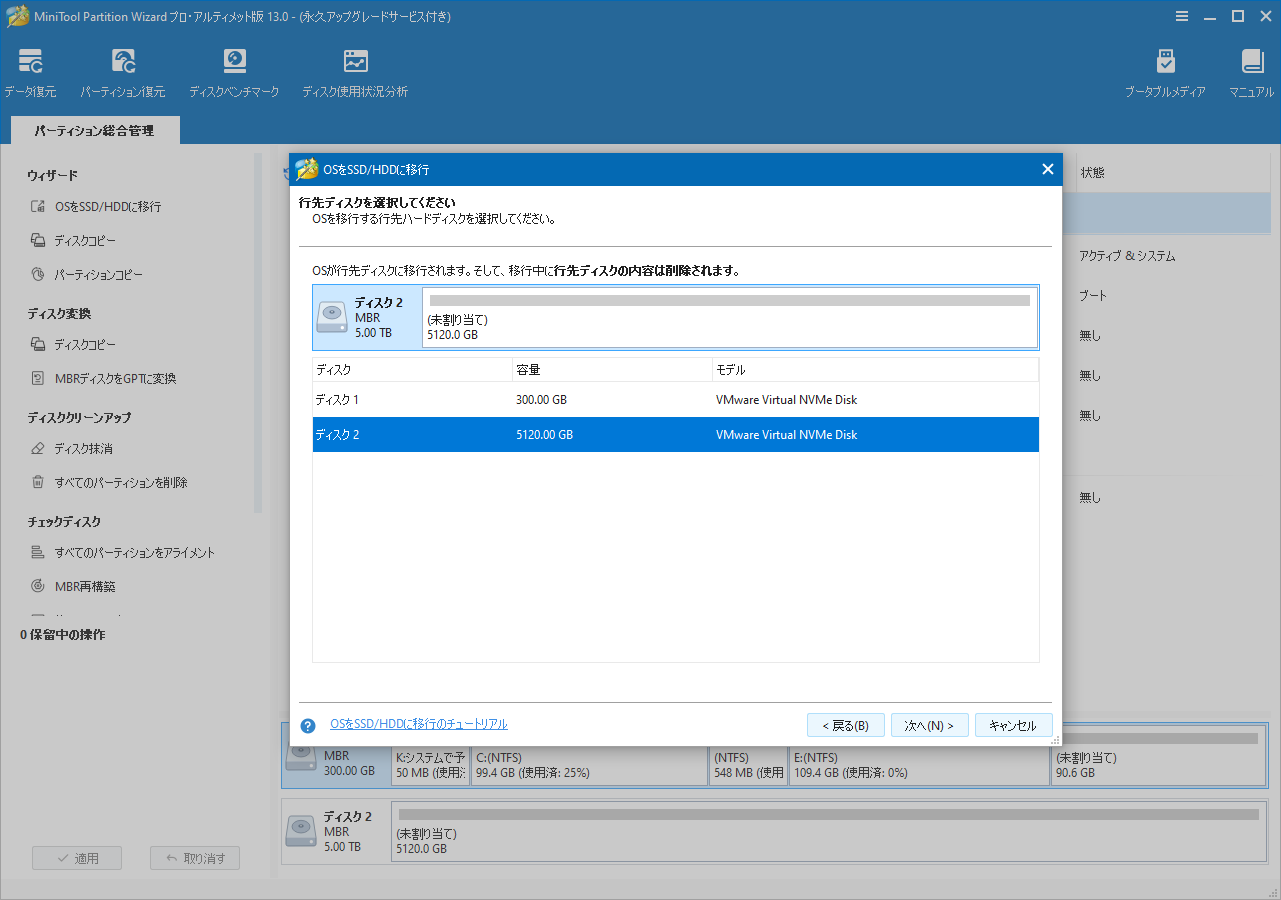Launch ディスクベンチマーク (Disk Benchmark)
This screenshot has height=900, width=1281.
click(234, 70)
